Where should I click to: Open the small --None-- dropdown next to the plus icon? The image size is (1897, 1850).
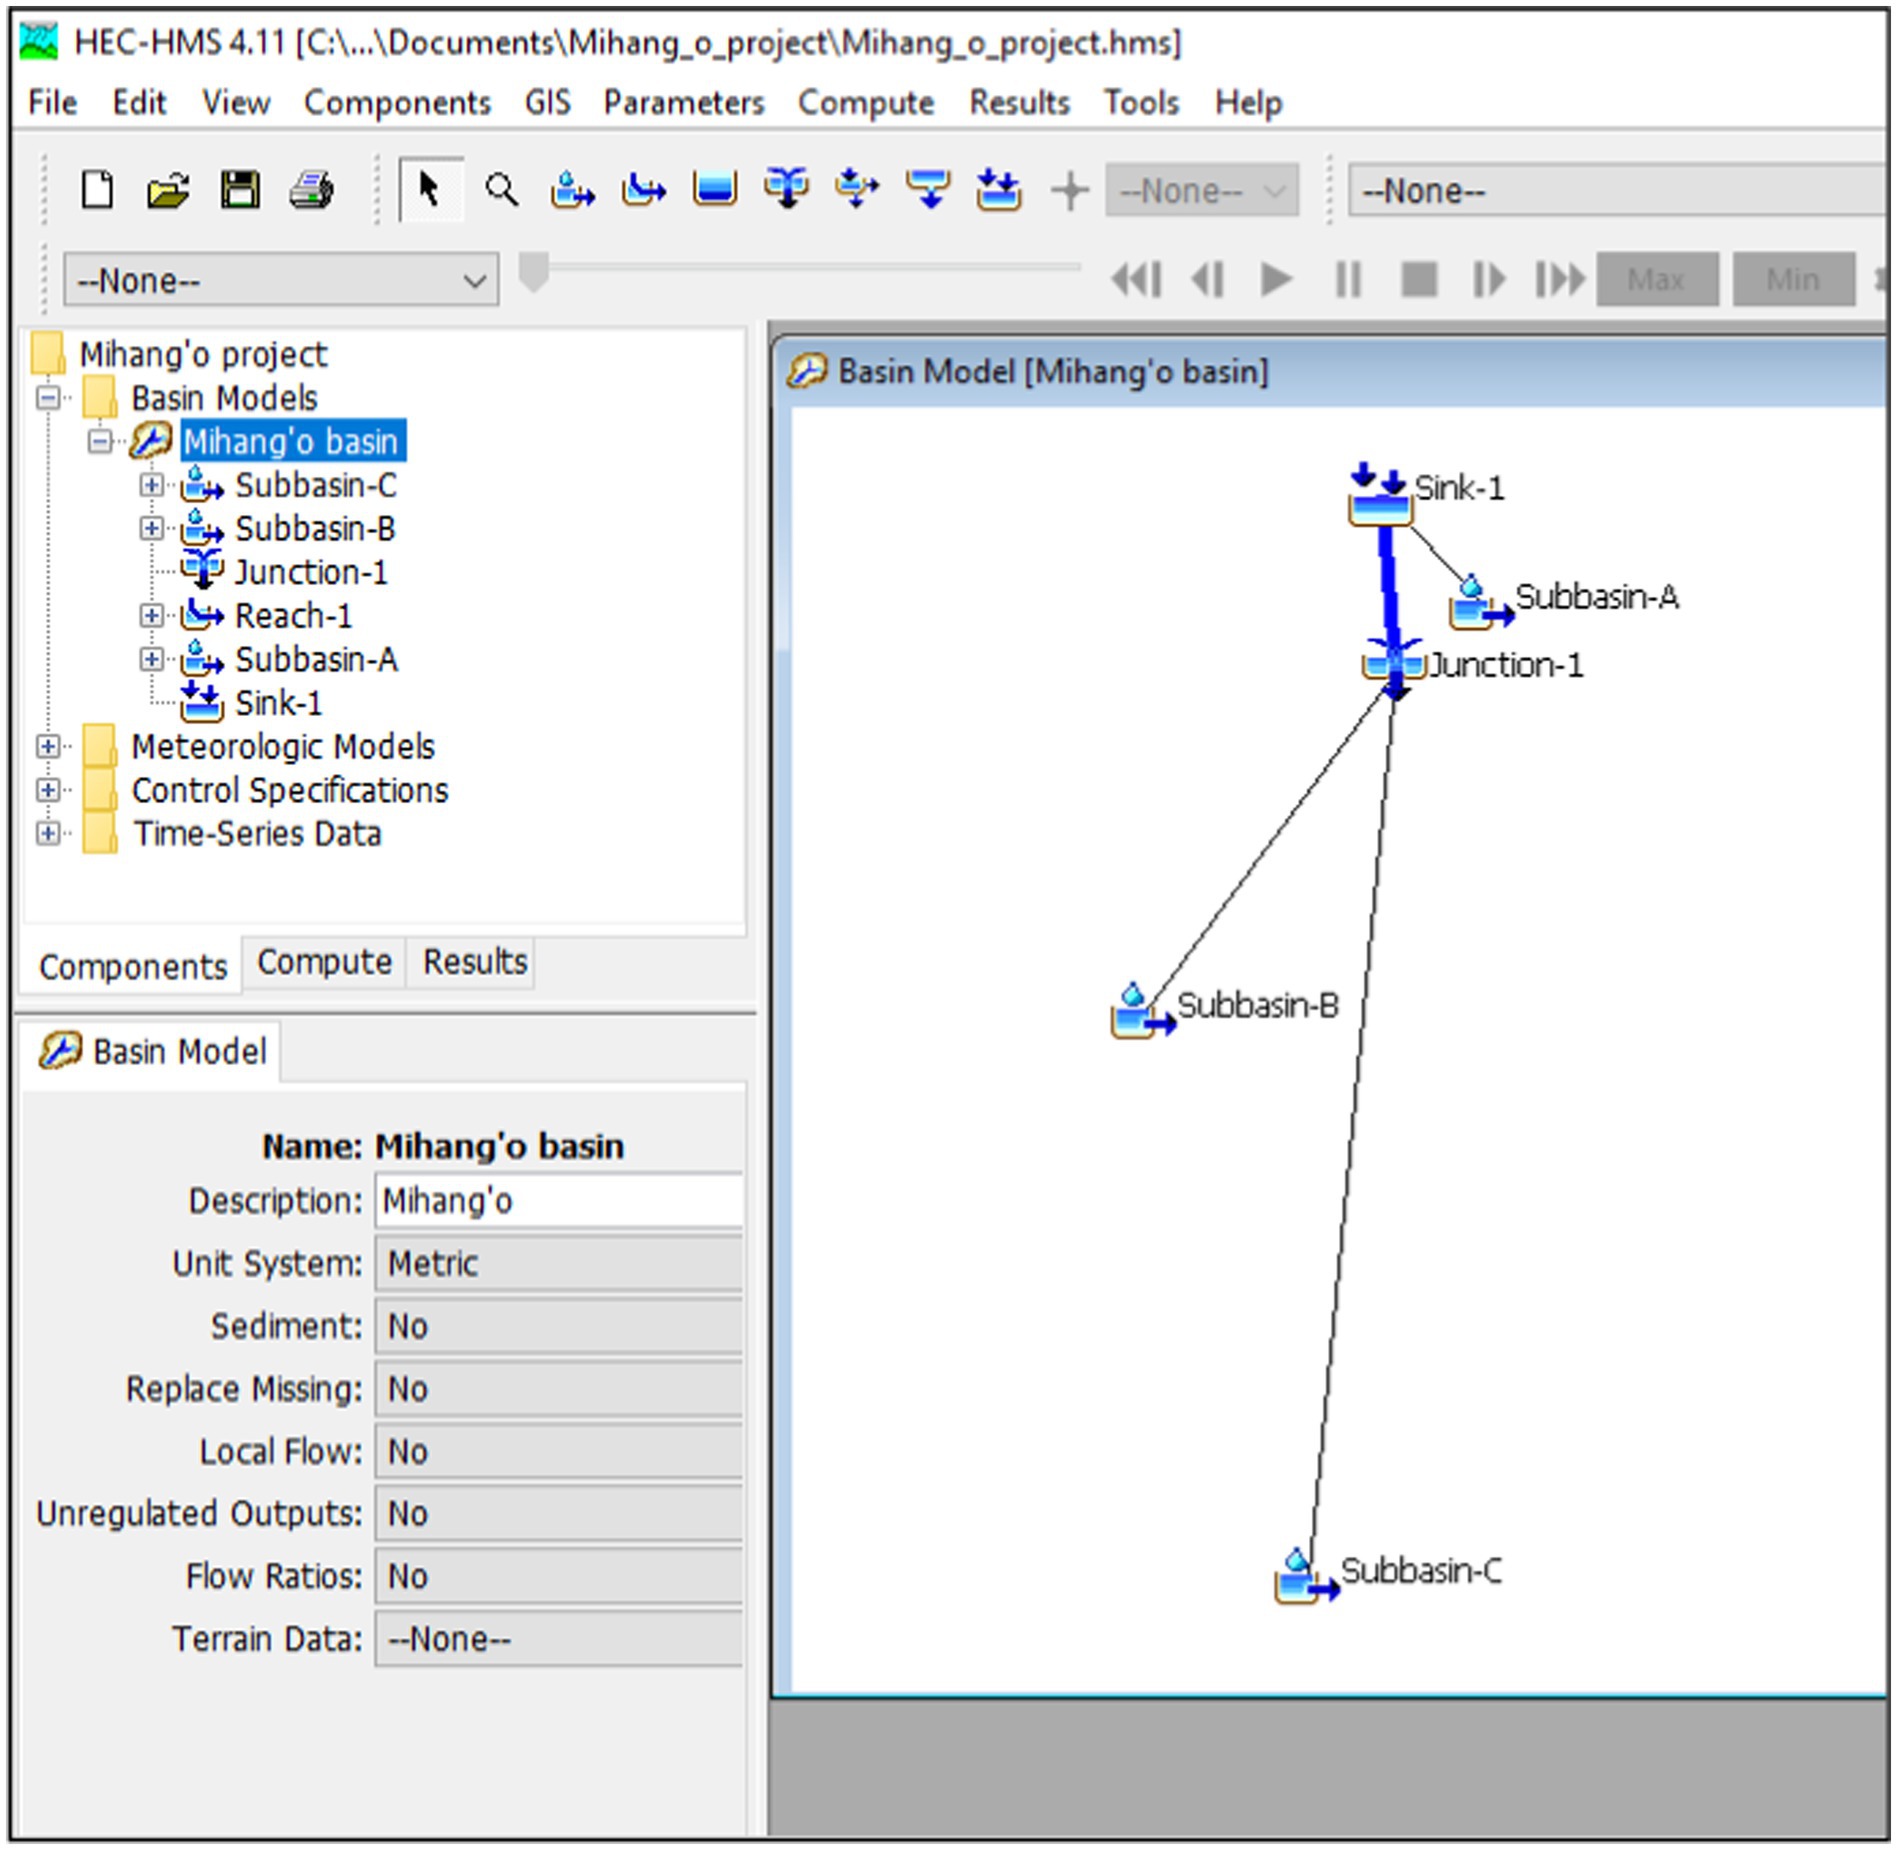(x=1201, y=190)
